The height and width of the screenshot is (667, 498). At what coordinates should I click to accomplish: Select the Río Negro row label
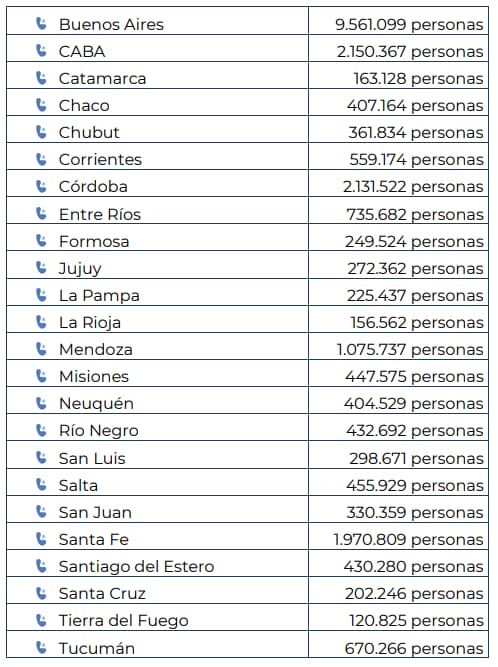[99, 431]
